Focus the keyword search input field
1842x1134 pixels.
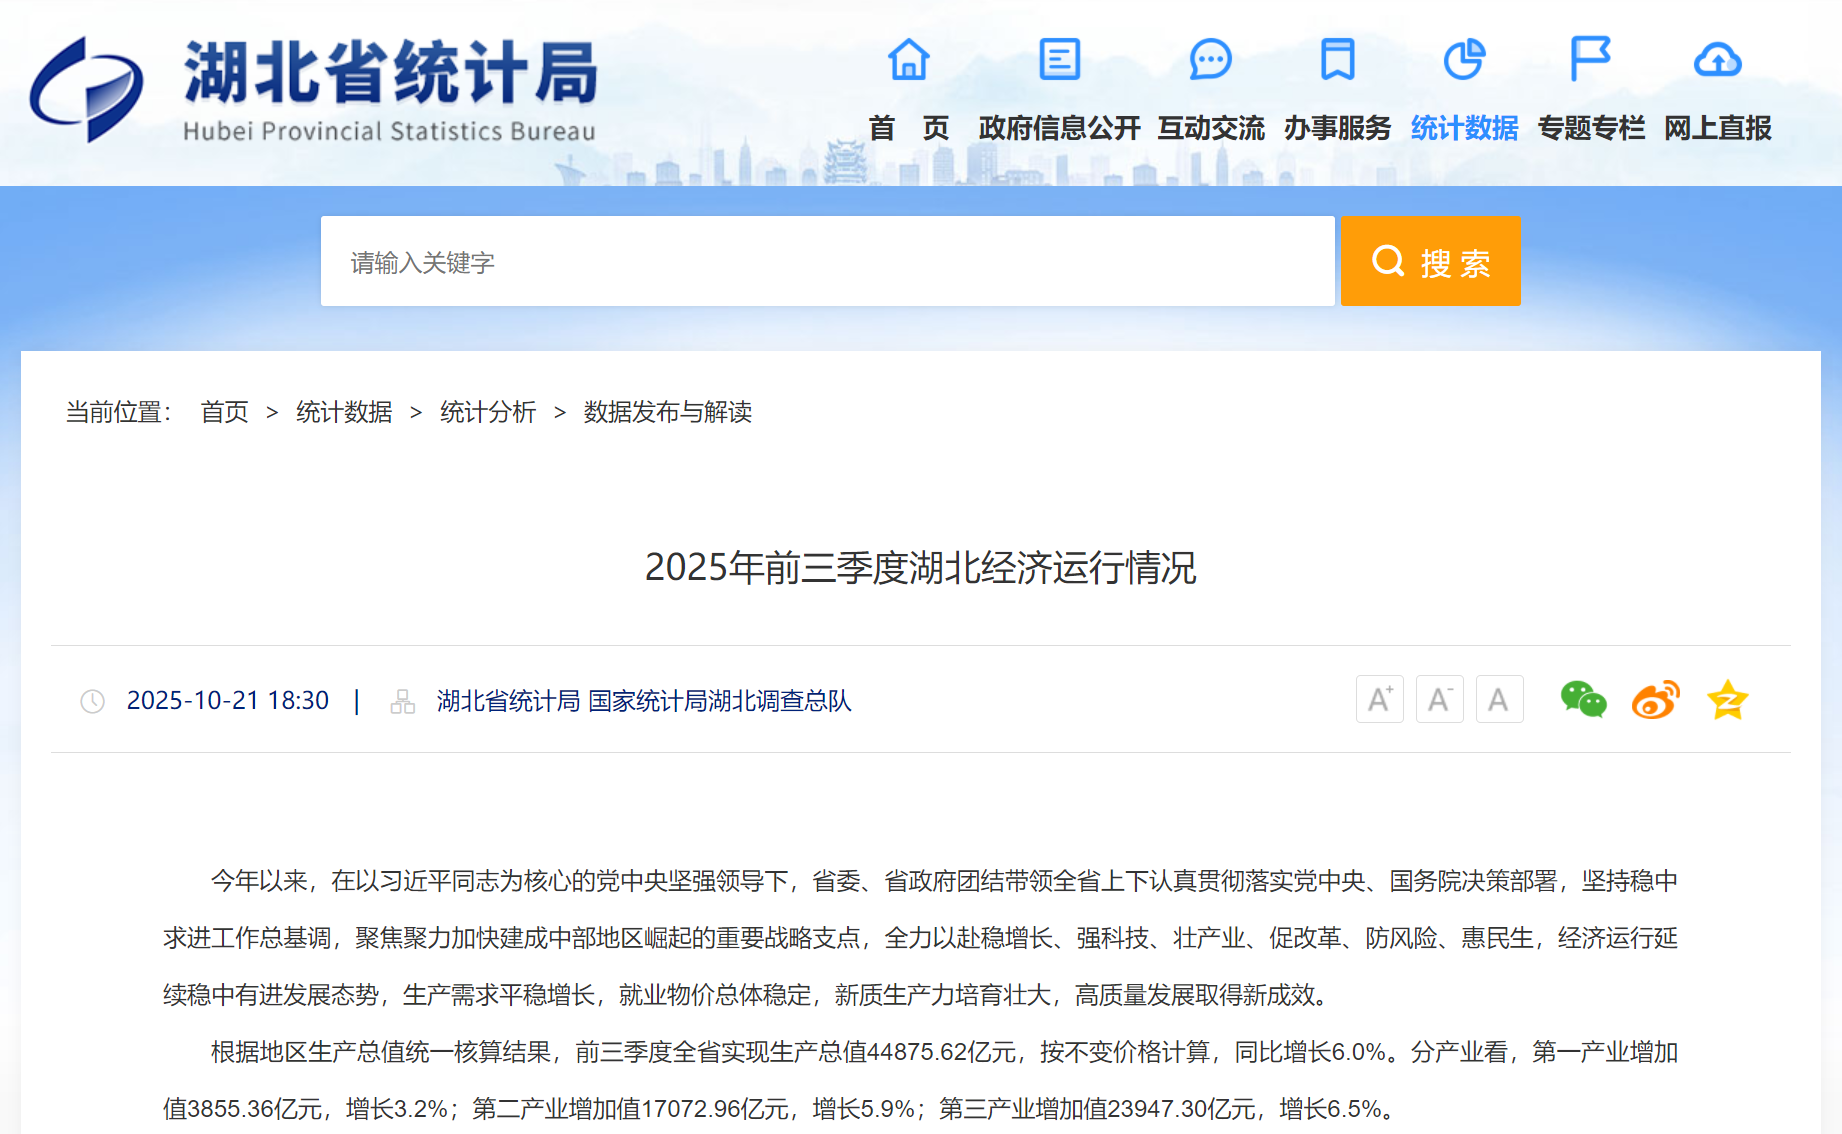827,262
